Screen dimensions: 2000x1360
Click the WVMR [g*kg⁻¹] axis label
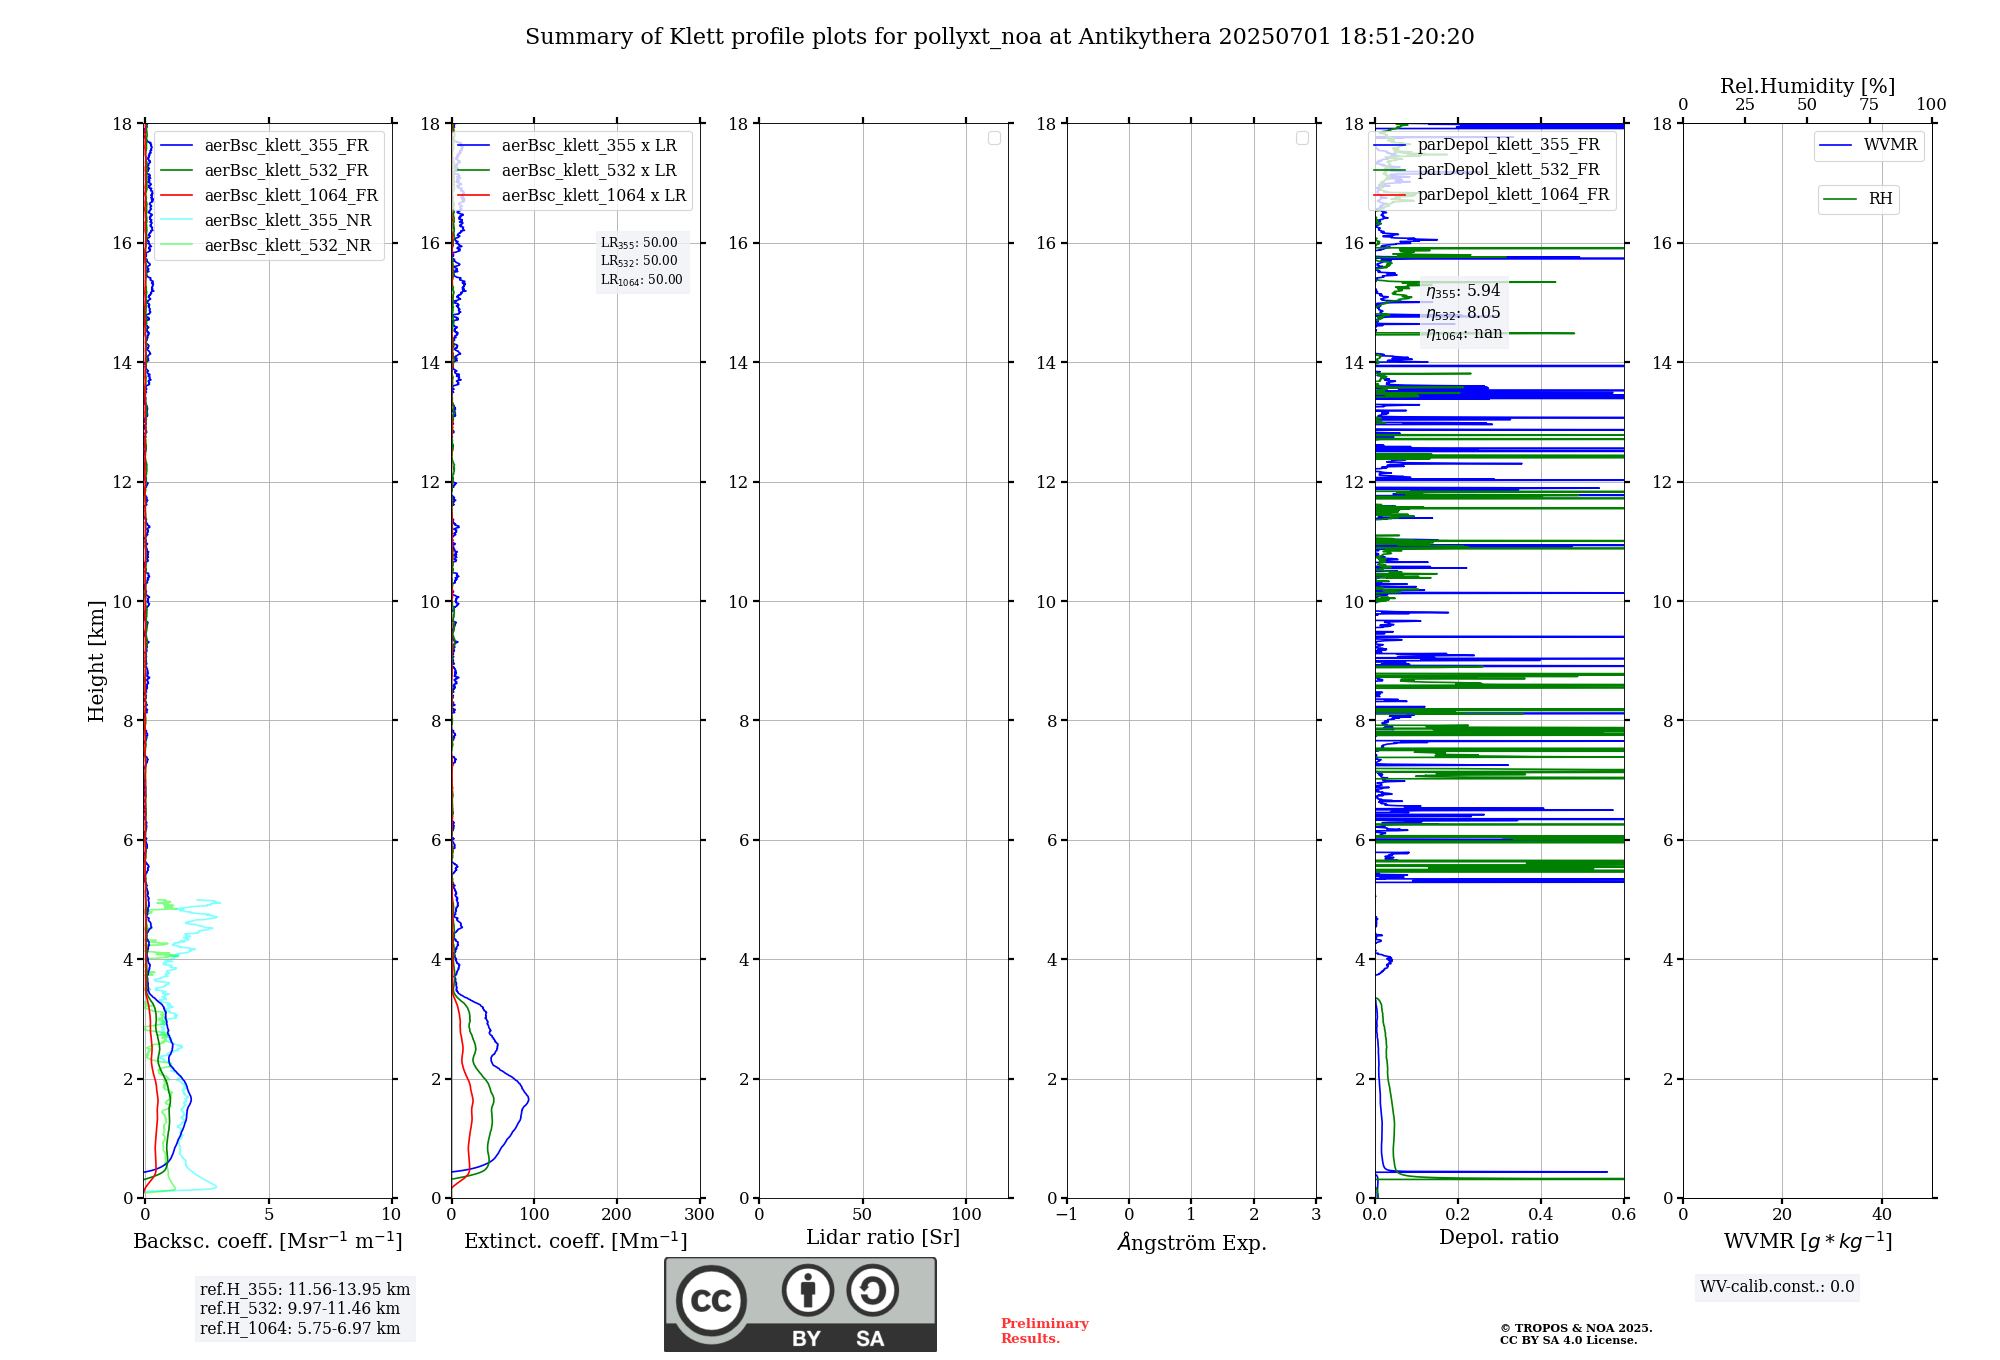click(x=1808, y=1241)
